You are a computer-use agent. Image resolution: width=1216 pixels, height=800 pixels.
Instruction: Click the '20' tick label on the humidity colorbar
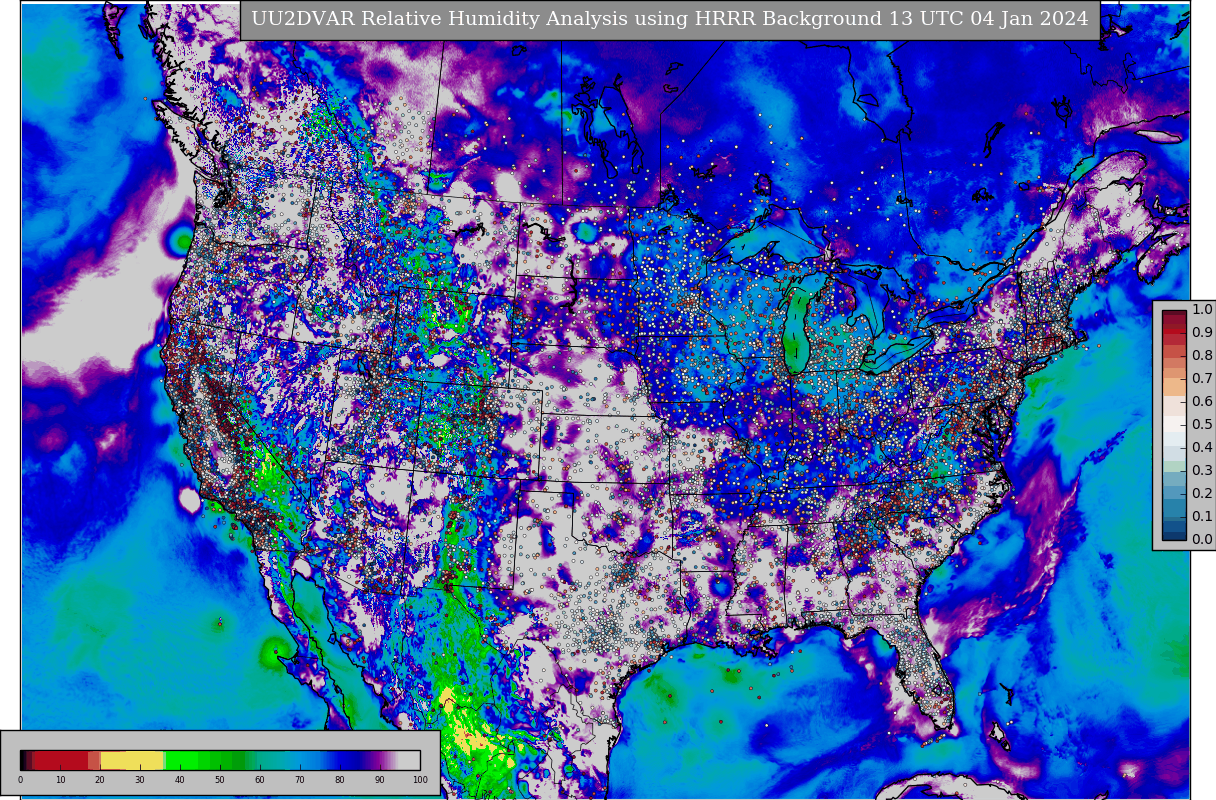click(x=100, y=779)
